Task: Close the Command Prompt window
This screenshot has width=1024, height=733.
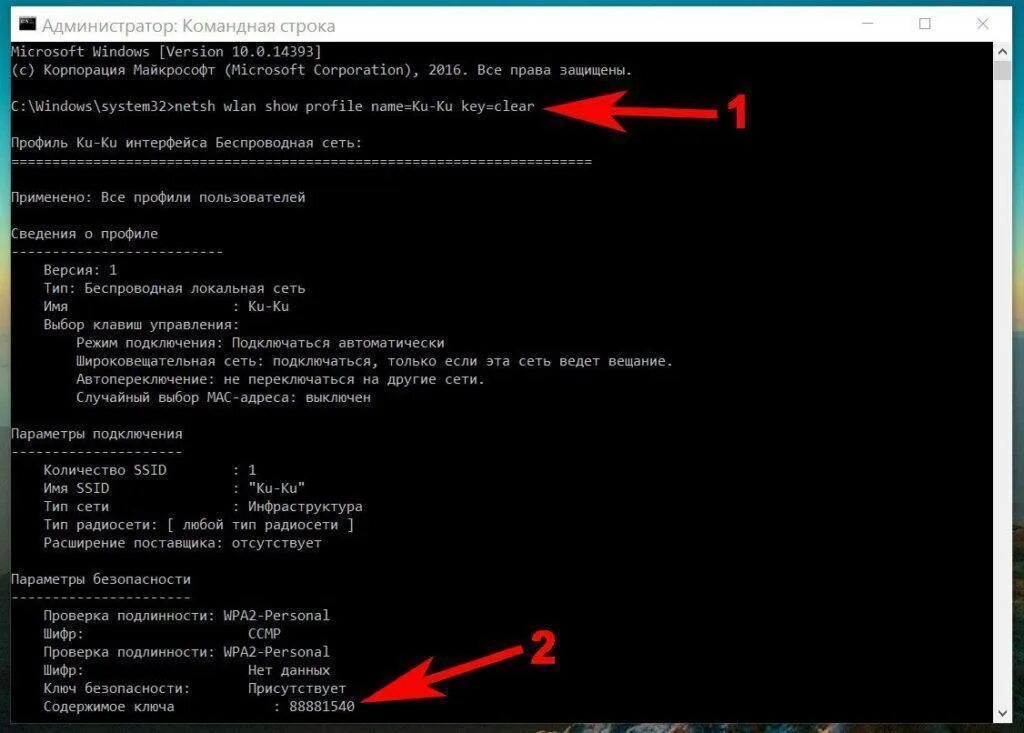Action: 982,24
